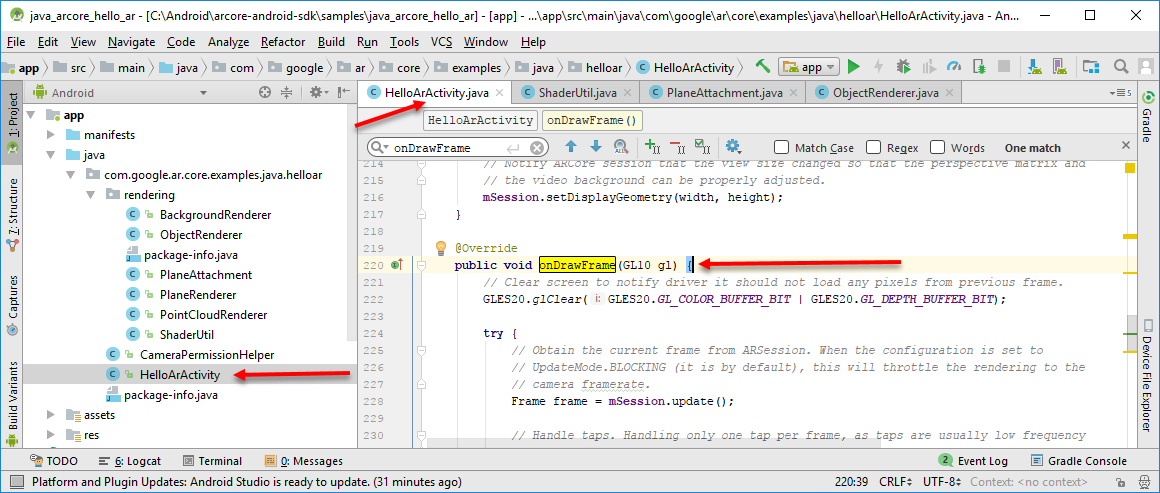Click the override gutter icon on line 220
This screenshot has width=1160, height=493.
397,265
